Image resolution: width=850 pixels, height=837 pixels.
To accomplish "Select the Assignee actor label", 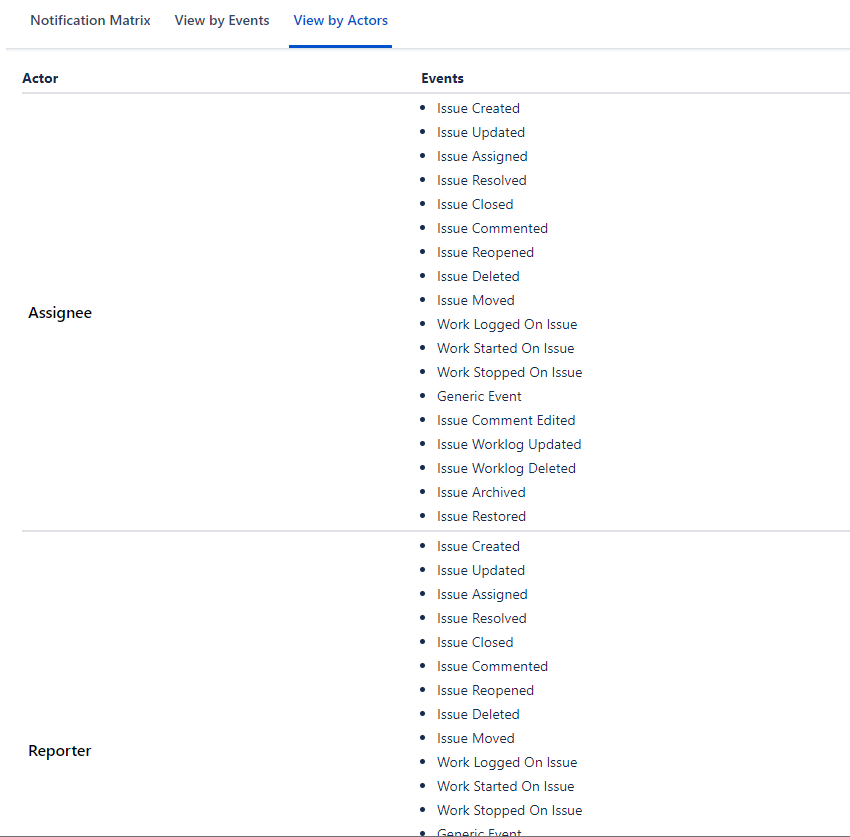I will 60,313.
